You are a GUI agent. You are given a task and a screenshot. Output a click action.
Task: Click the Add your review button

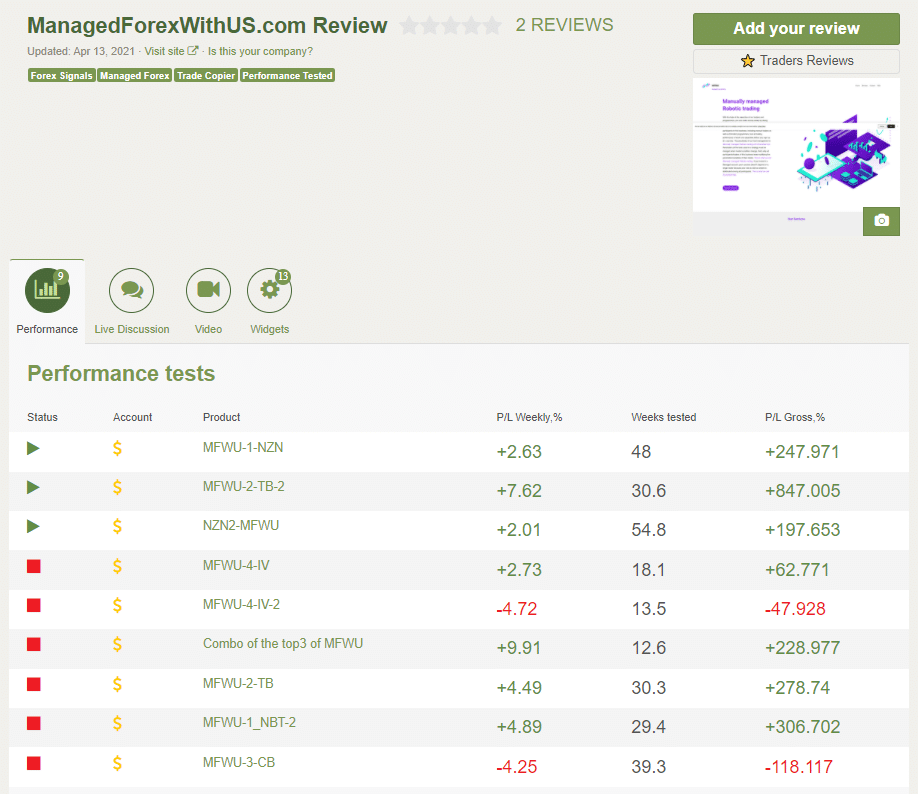[796, 29]
